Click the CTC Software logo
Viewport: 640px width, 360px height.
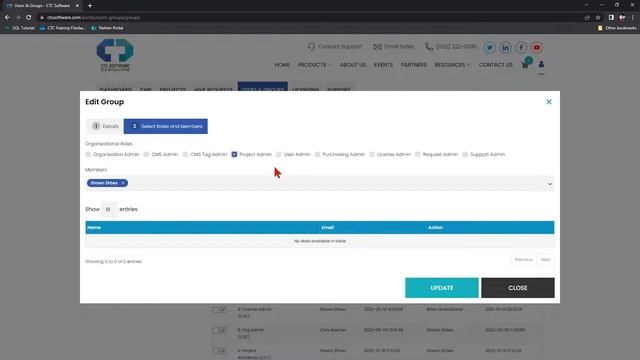[115, 55]
